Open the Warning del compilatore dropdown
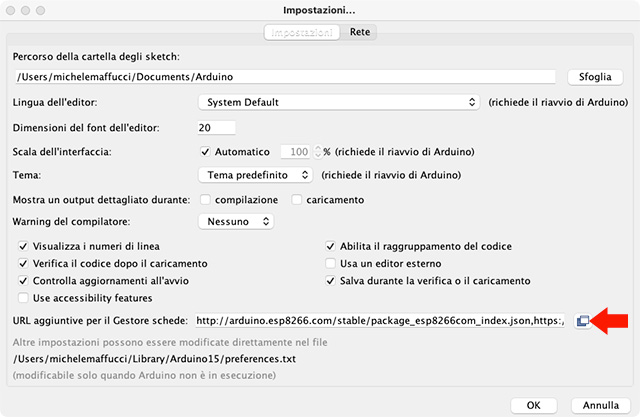Image resolution: width=640 pixels, height=417 pixels. click(x=234, y=221)
